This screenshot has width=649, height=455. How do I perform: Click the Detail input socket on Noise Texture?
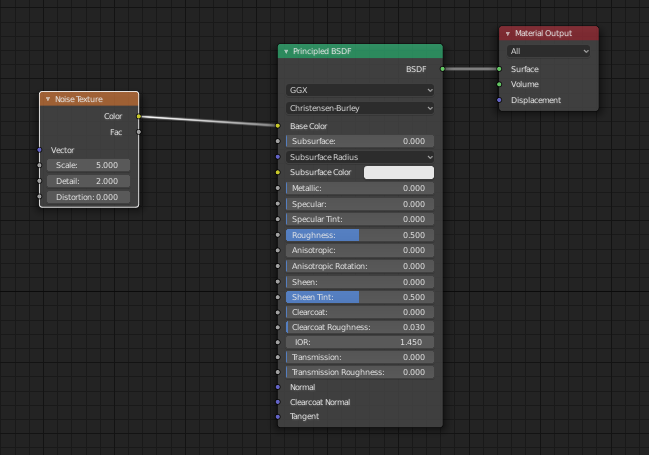40,181
